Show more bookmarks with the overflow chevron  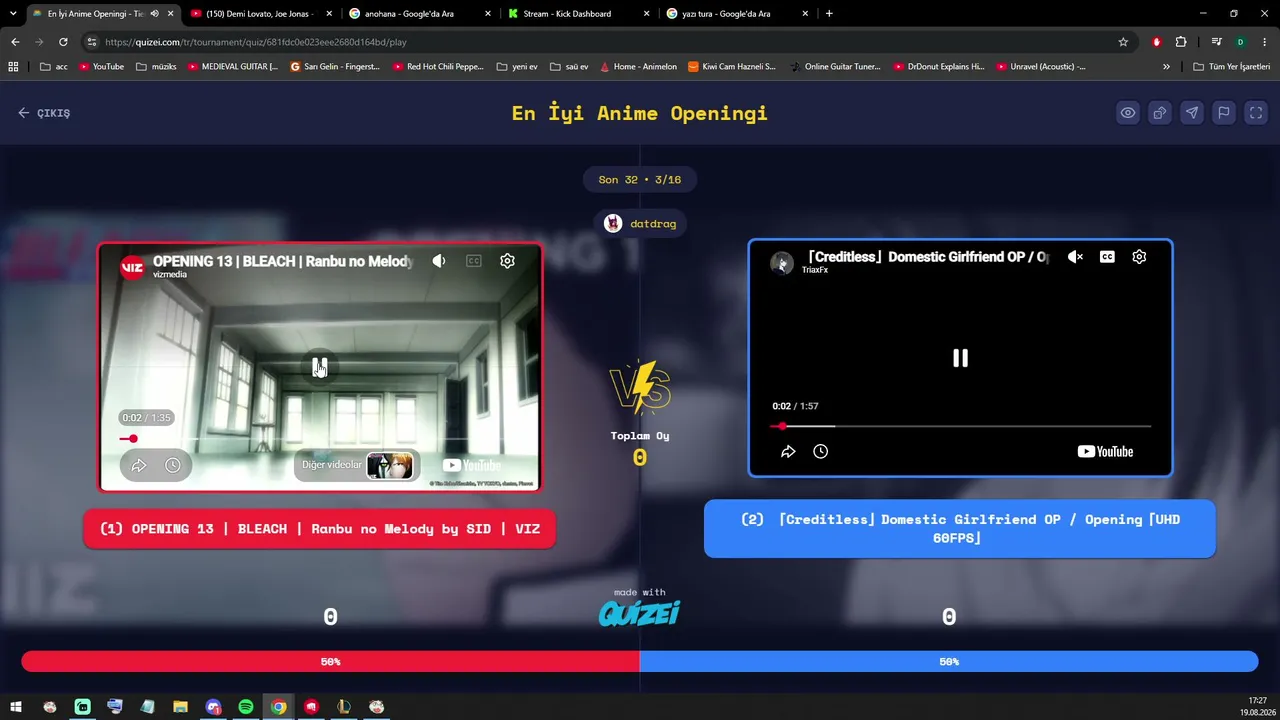[1166, 67]
